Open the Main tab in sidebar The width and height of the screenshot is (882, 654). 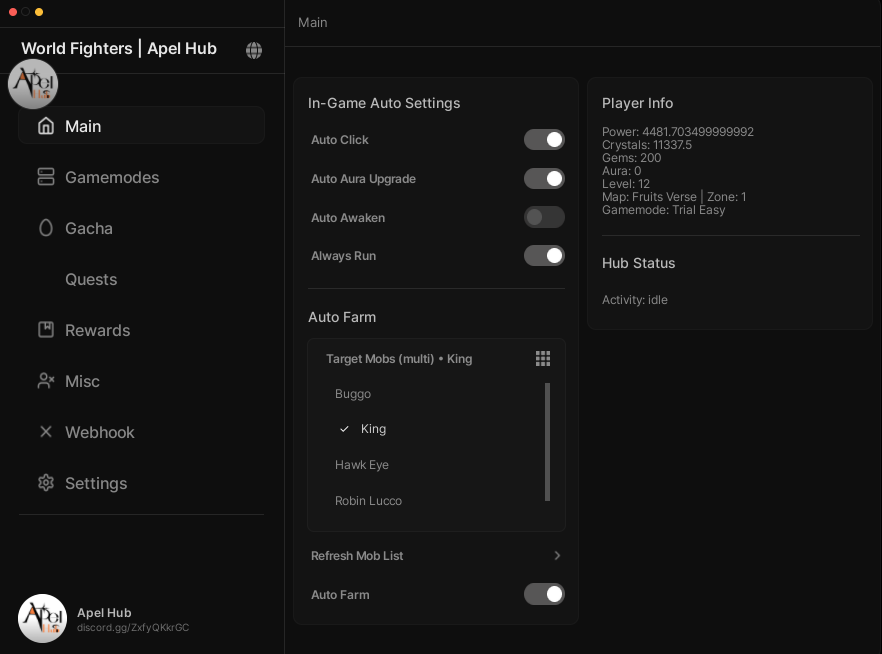point(142,125)
